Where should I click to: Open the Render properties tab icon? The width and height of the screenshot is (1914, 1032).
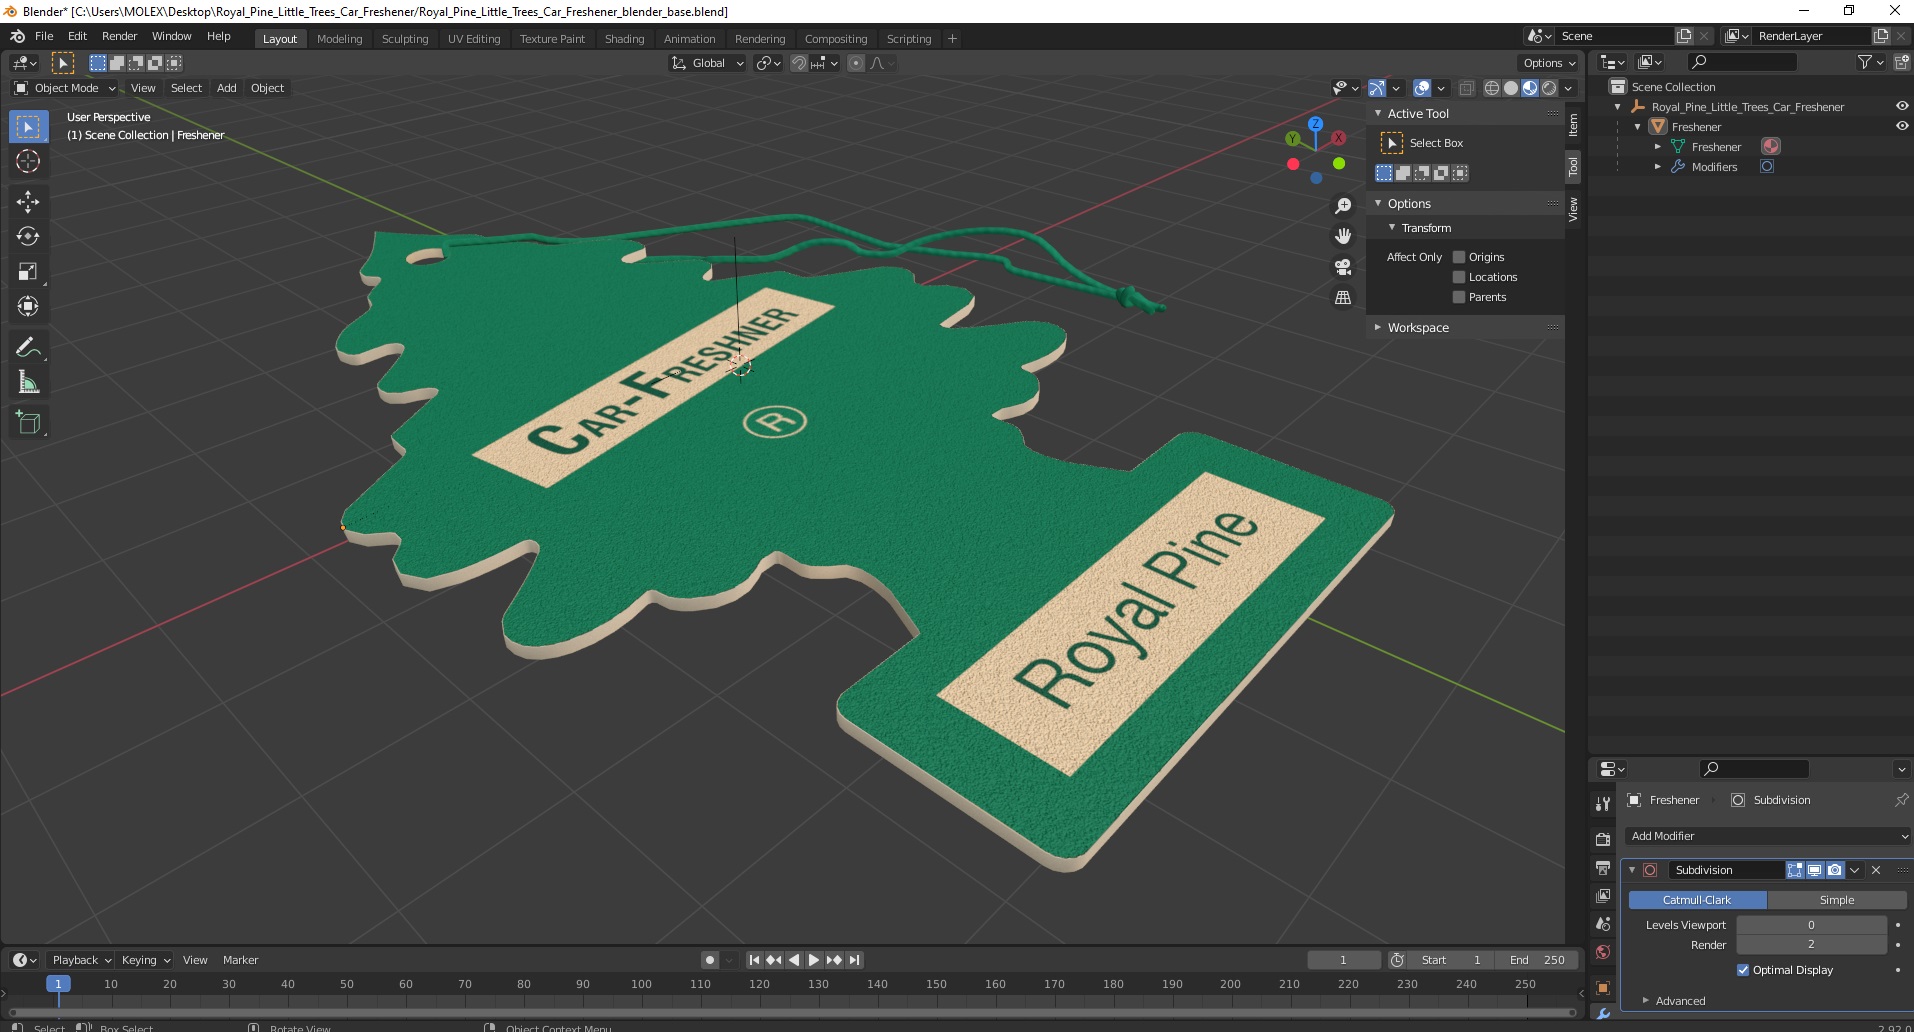(x=1603, y=839)
